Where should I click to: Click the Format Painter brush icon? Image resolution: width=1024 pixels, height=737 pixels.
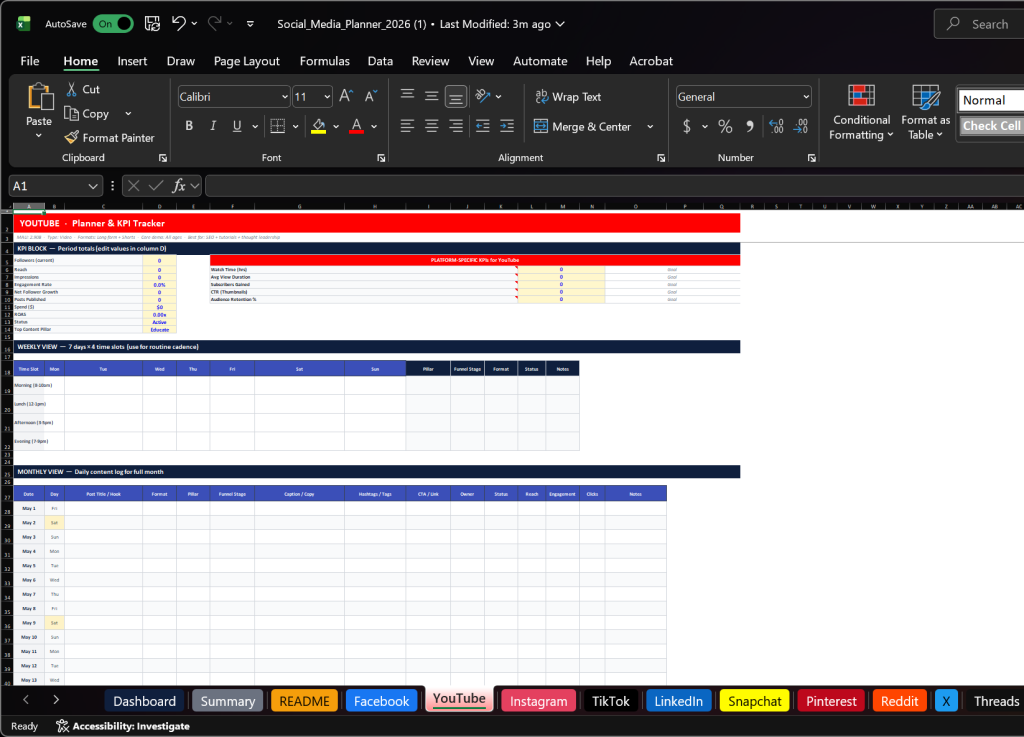[72, 138]
